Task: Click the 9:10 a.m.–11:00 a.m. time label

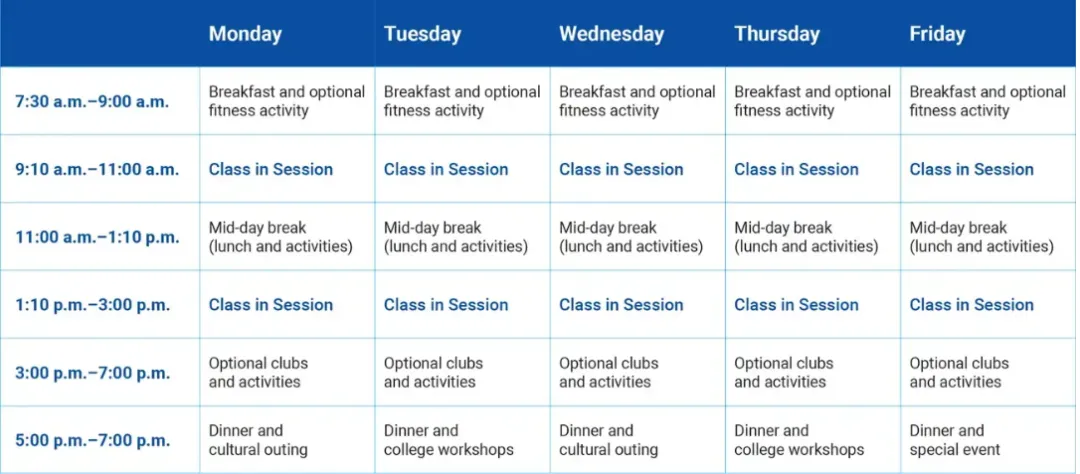Action: pos(97,169)
